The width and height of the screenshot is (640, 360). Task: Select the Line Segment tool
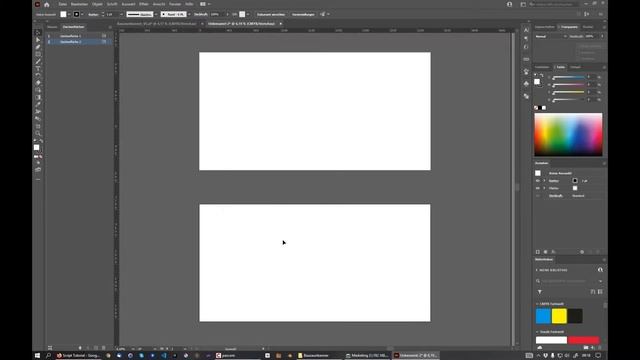click(x=38, y=62)
